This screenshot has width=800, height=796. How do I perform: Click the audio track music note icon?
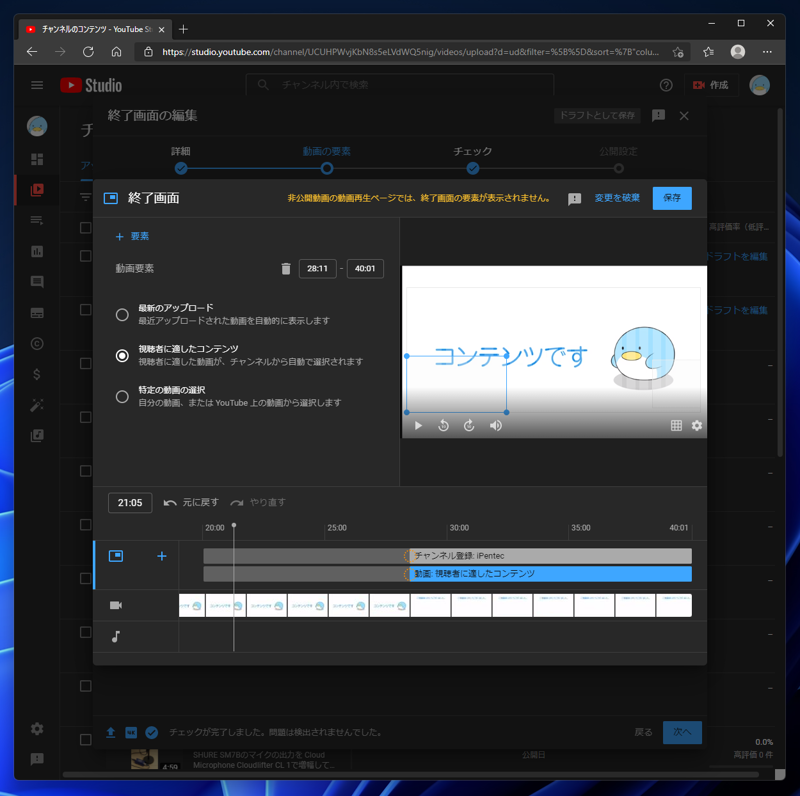click(116, 636)
